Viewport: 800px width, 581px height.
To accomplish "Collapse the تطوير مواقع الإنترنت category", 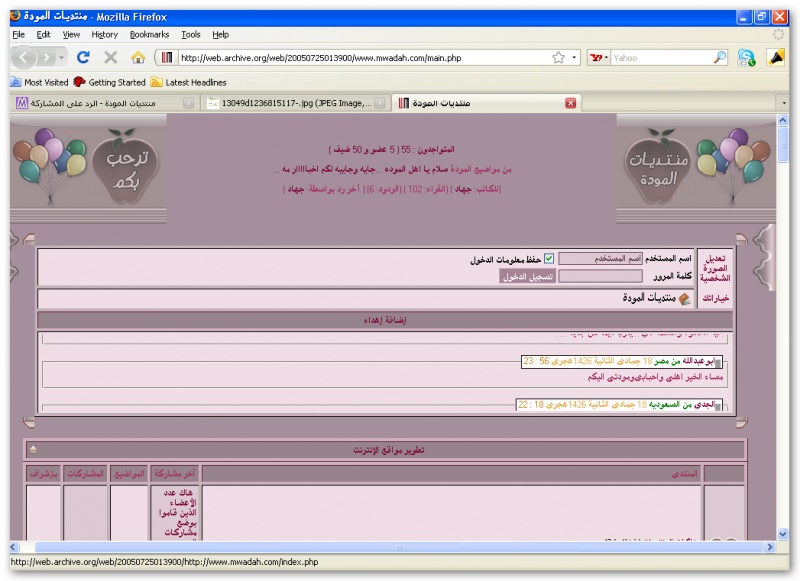I will (33, 450).
